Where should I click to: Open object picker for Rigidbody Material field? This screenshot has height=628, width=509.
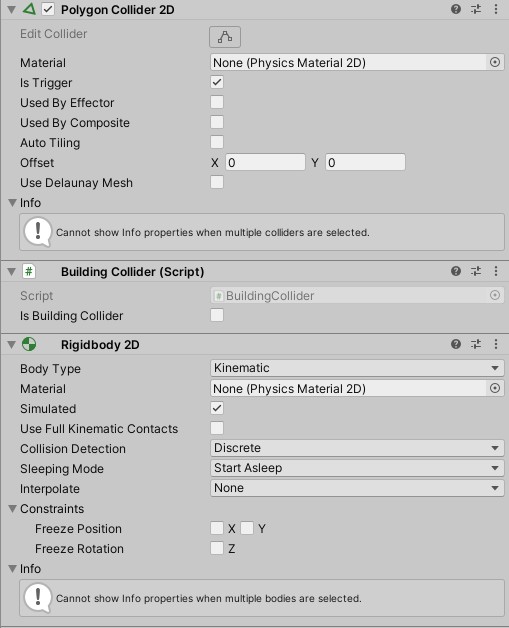point(495,388)
